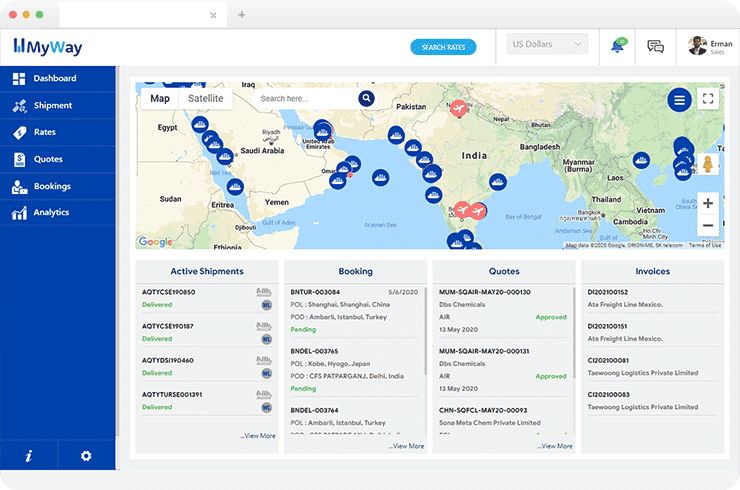Click the Google logo on map
Viewport: 740px width, 490px height.
(156, 242)
